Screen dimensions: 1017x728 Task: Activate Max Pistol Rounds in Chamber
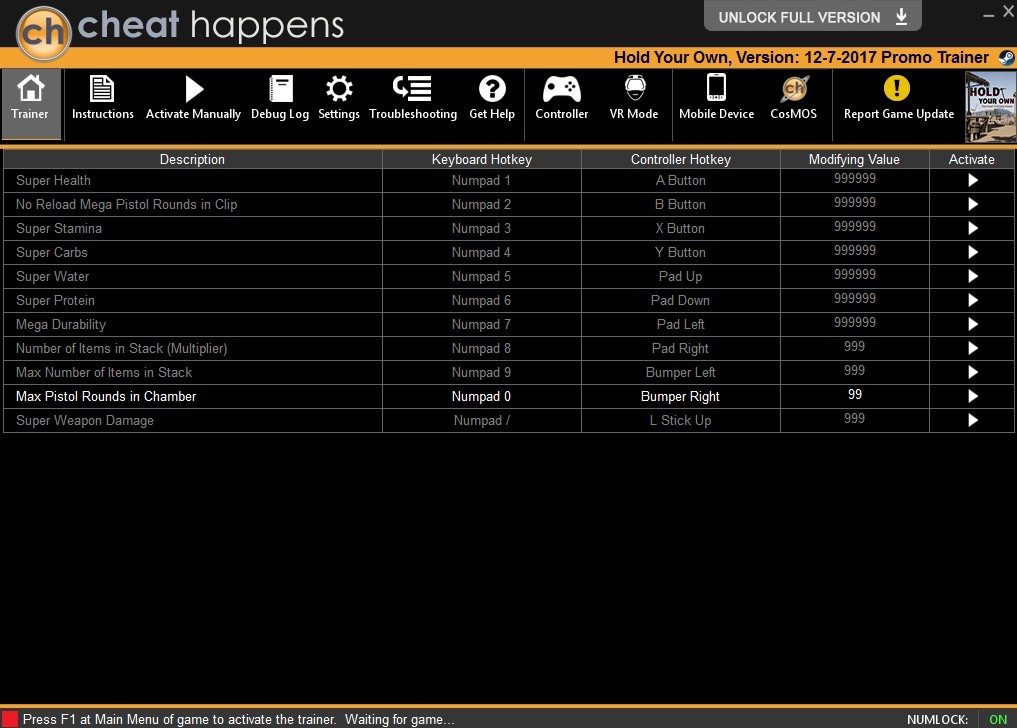tap(972, 396)
